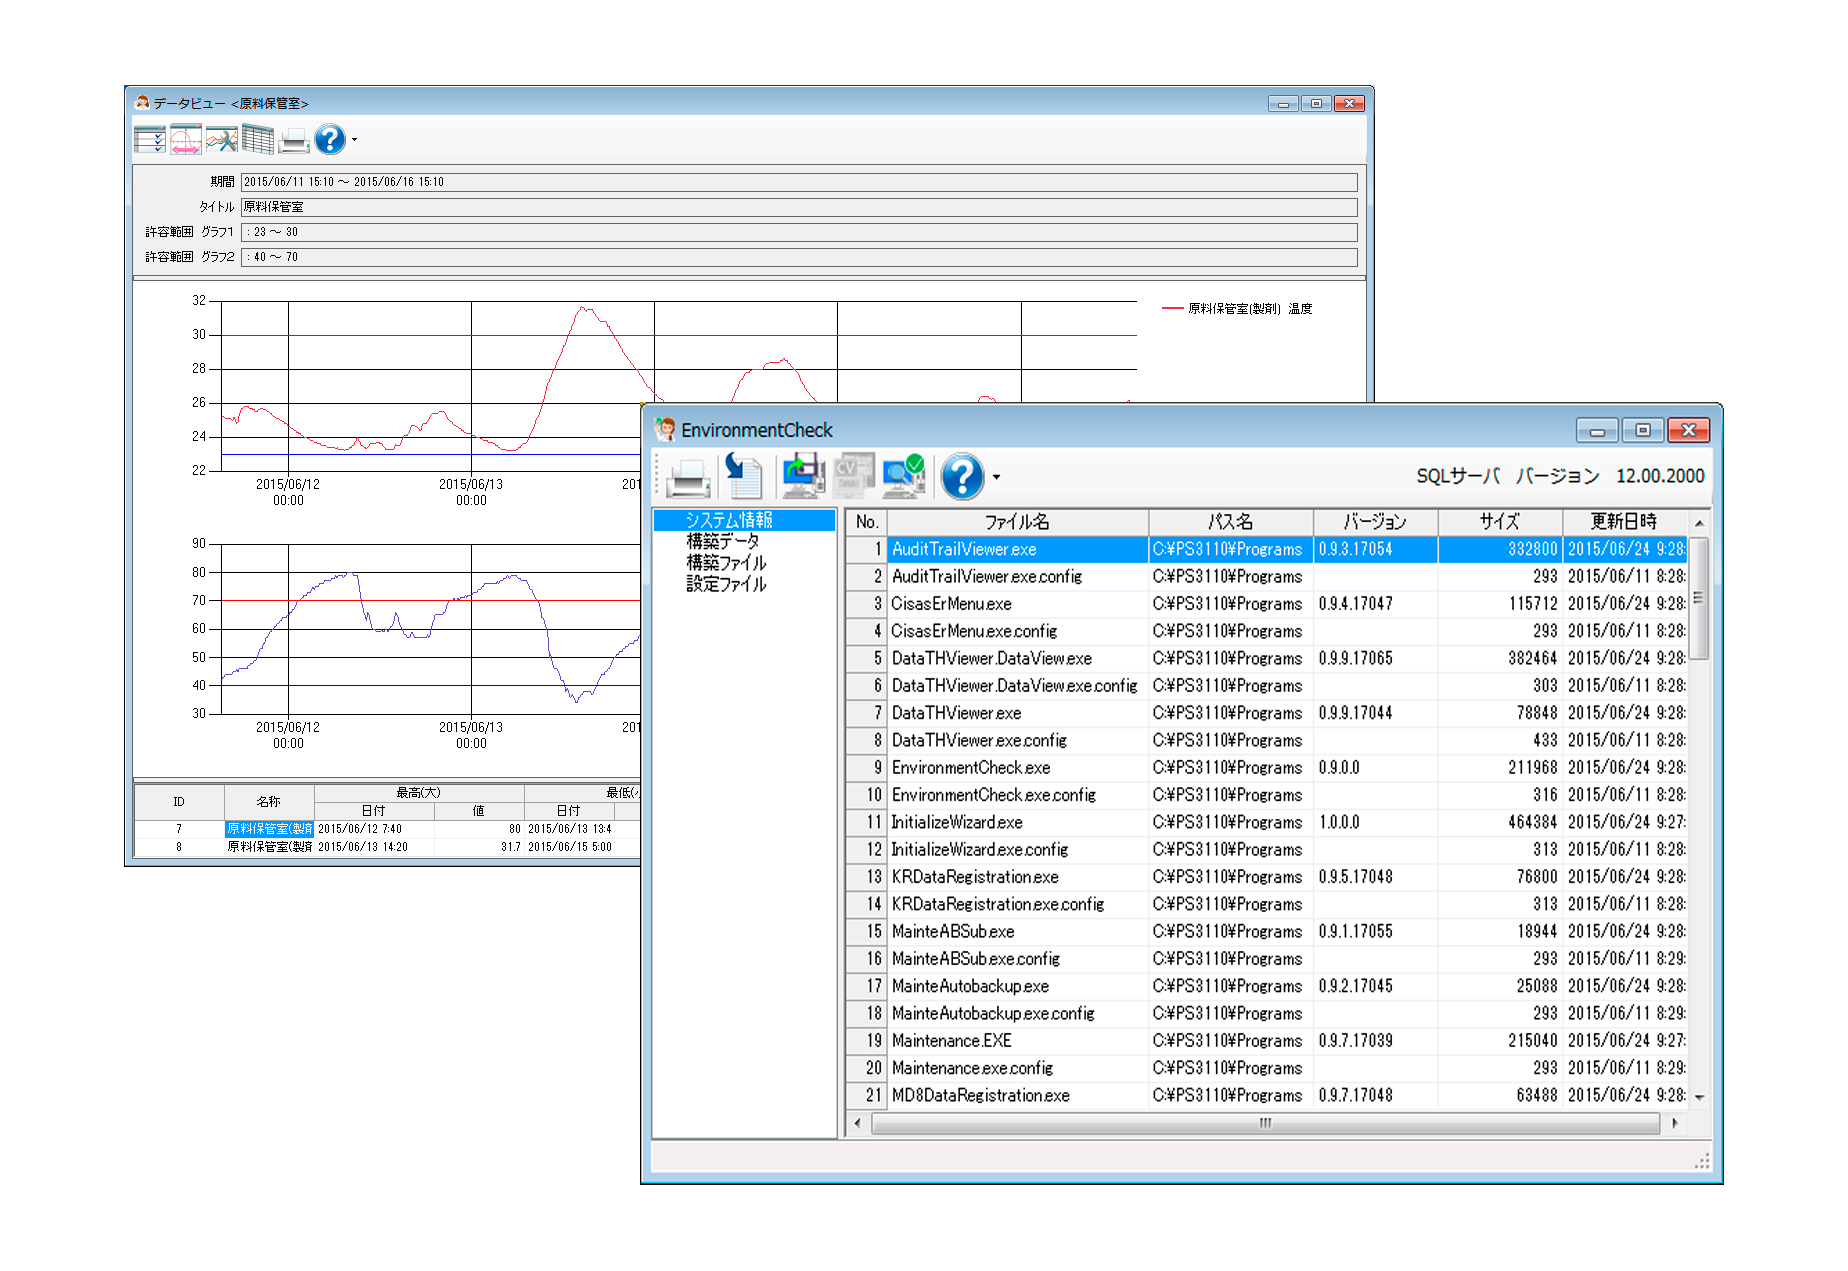Select the EnvironmentCheck.exe file row
Image resolution: width=1848 pixels, height=1271 pixels.
click(1267, 768)
